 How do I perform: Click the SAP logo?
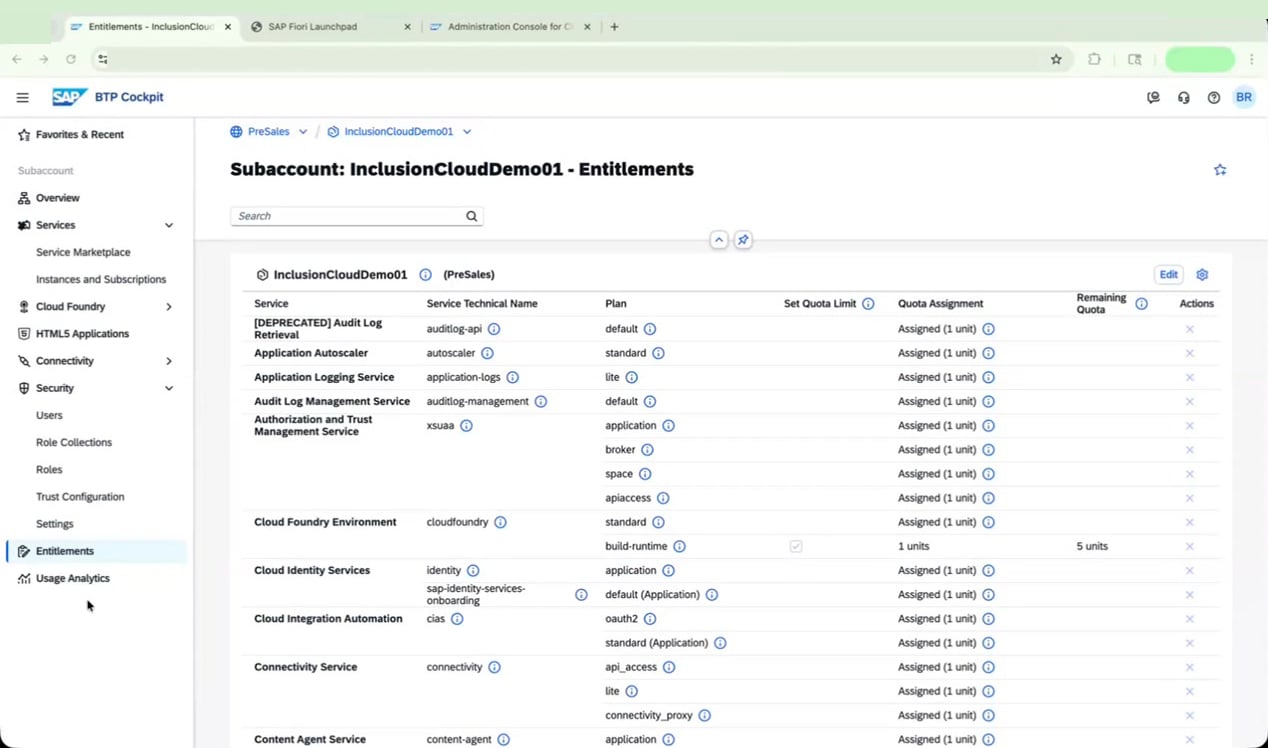coord(70,97)
